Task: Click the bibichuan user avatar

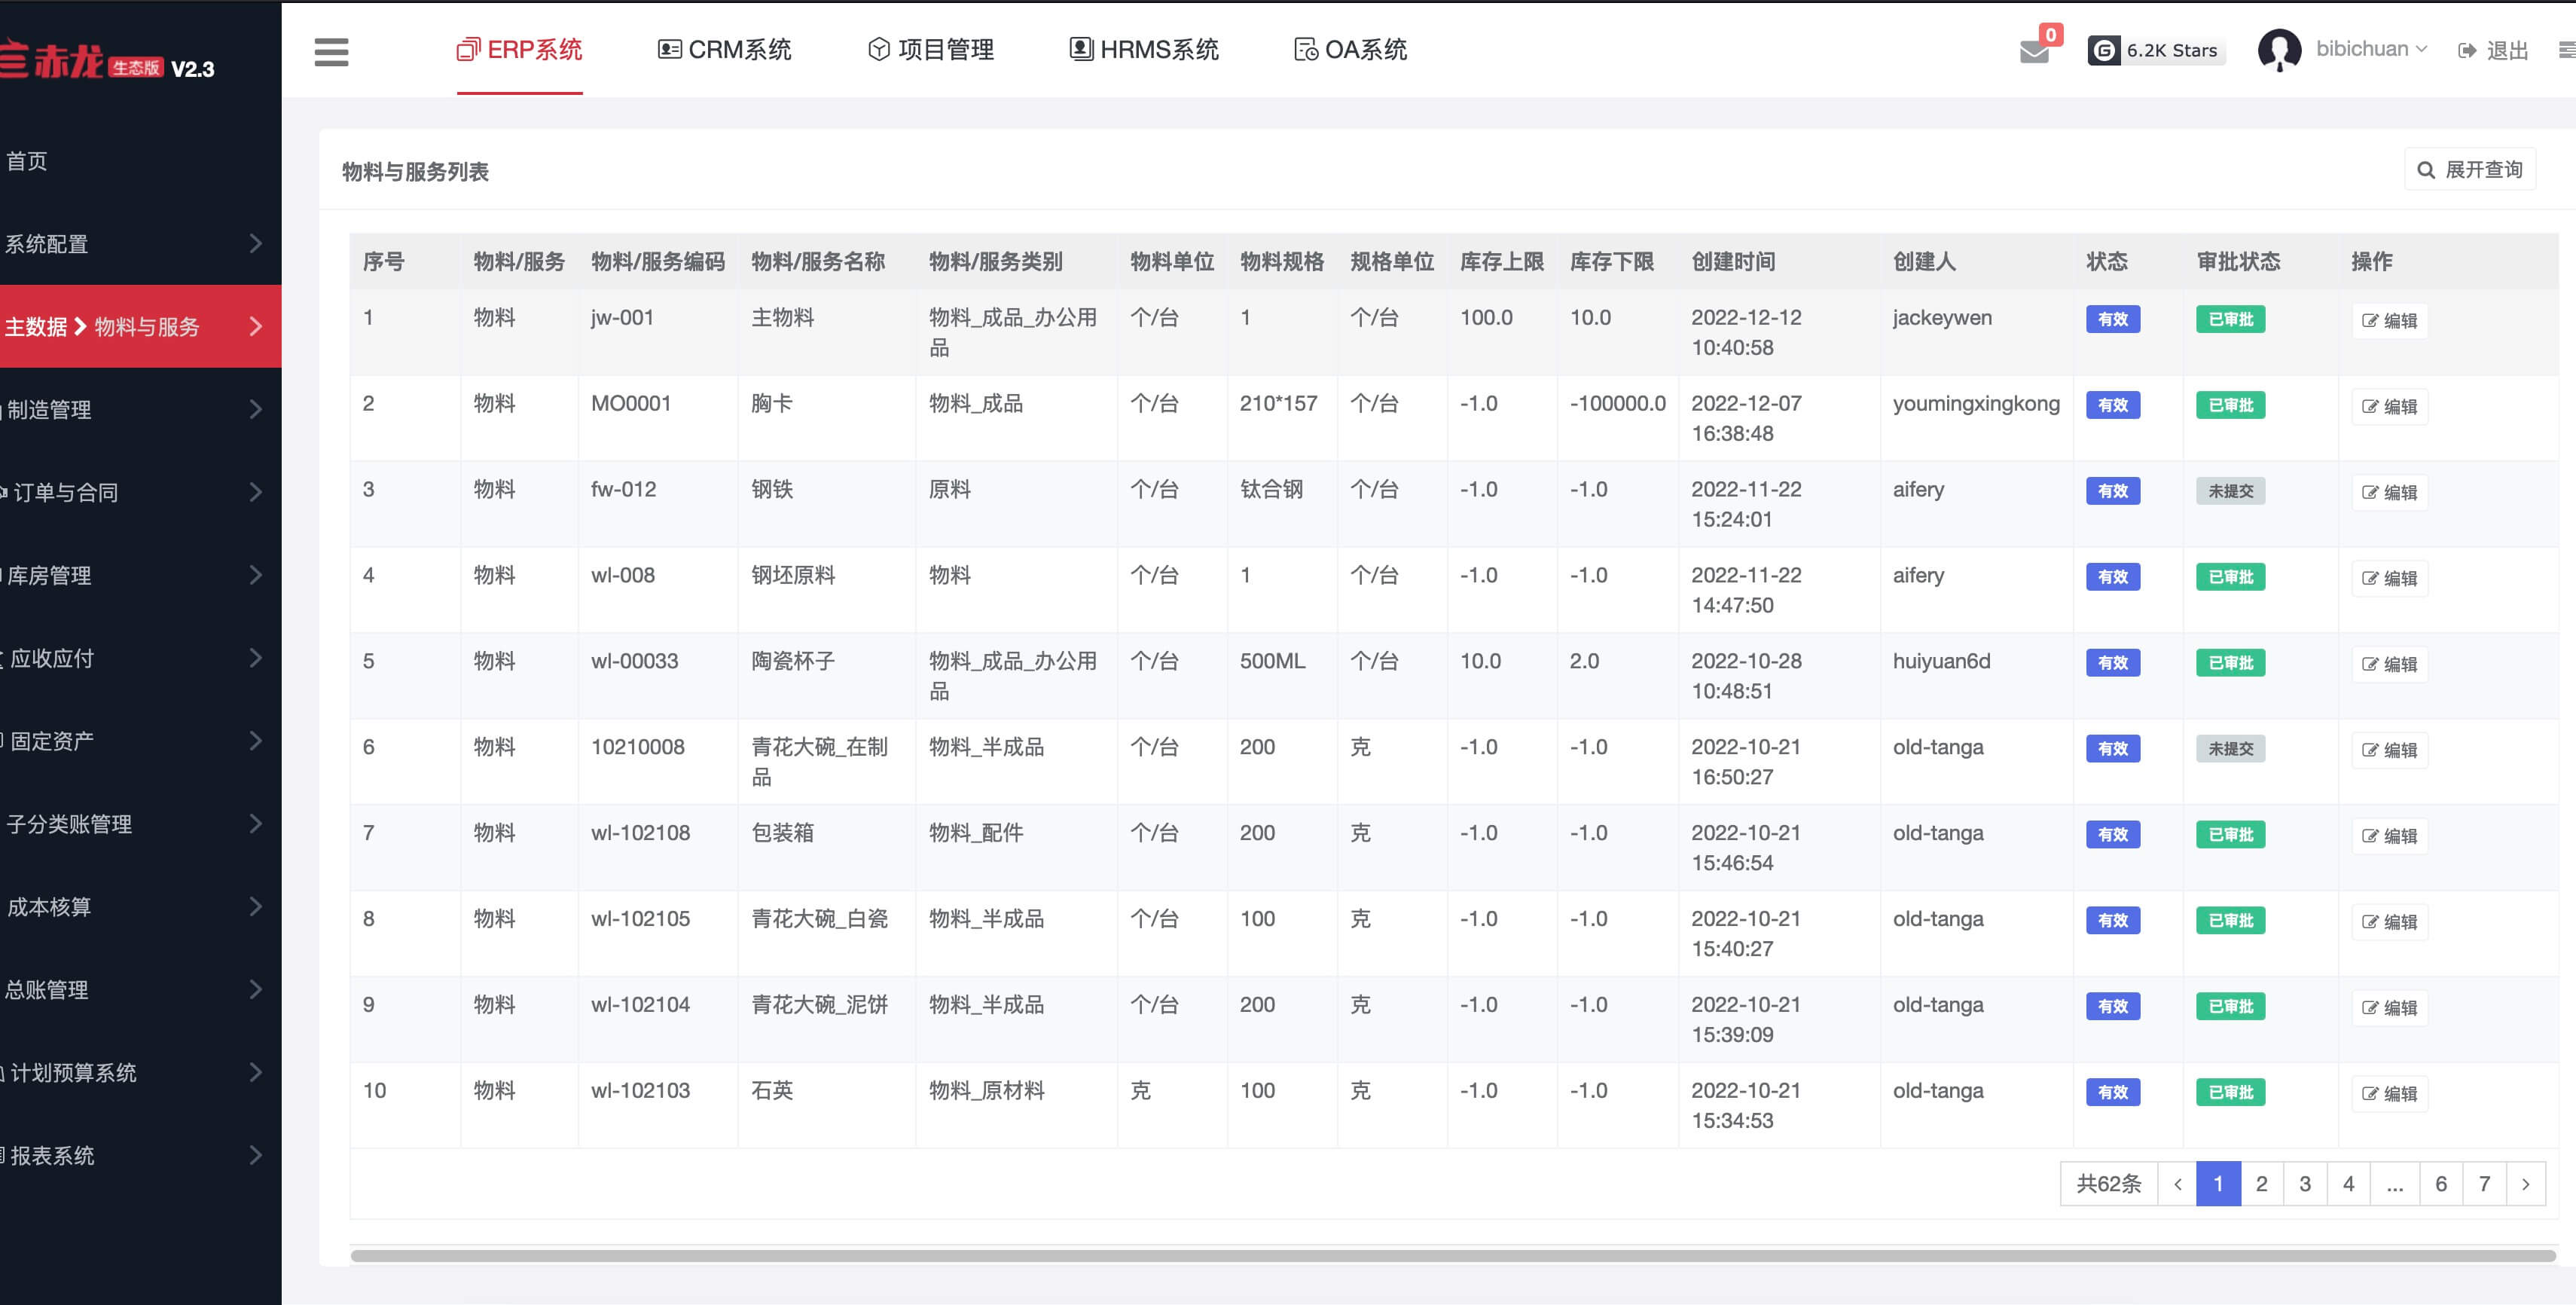Action: point(2279,50)
